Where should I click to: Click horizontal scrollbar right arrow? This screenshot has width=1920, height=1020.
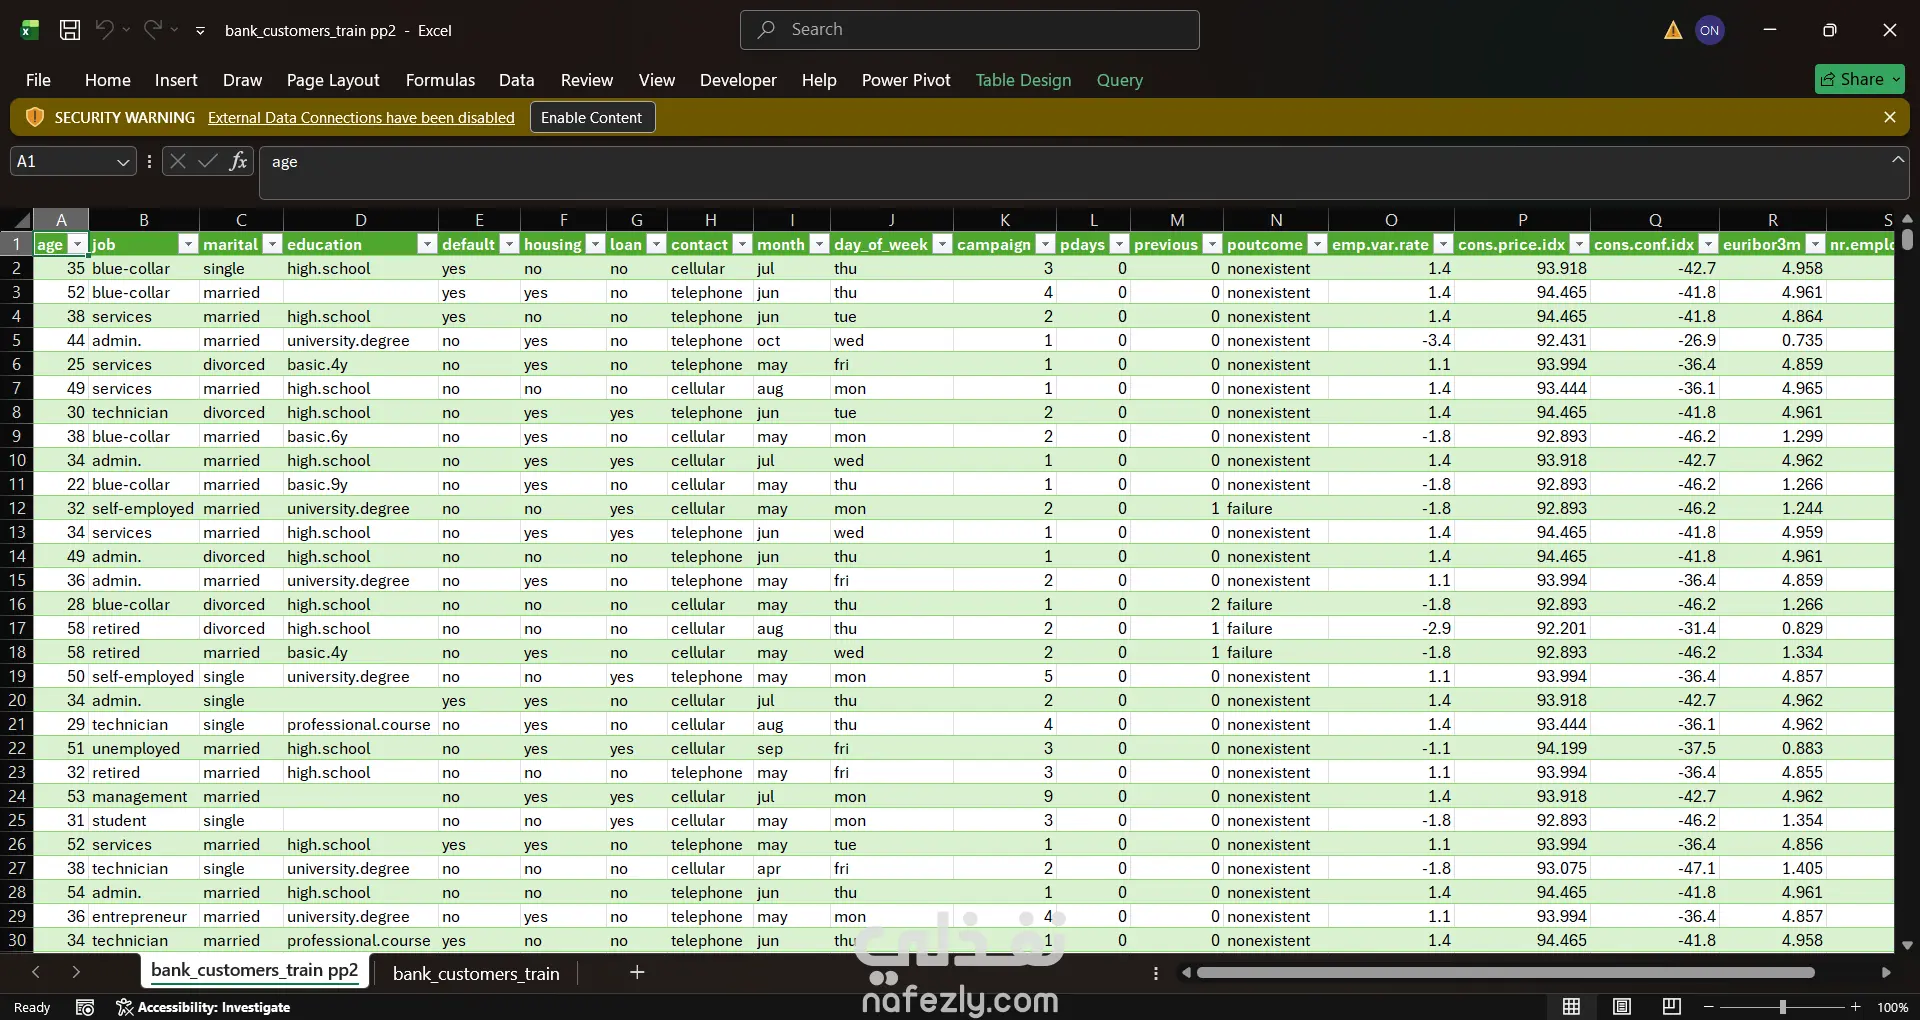pyautogui.click(x=1886, y=972)
